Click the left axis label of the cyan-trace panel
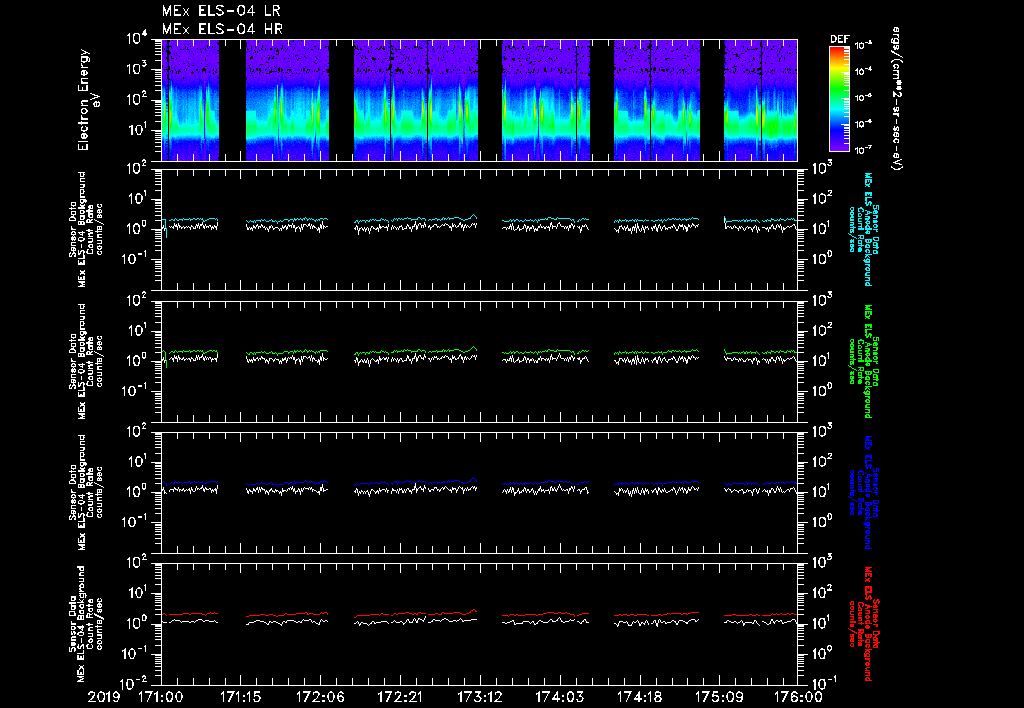The image size is (1024, 708). (x=86, y=229)
